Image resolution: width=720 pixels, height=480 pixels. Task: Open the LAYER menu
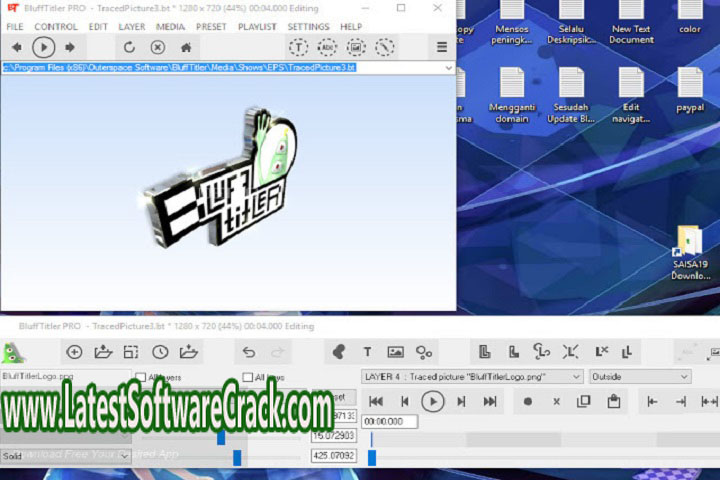130,27
